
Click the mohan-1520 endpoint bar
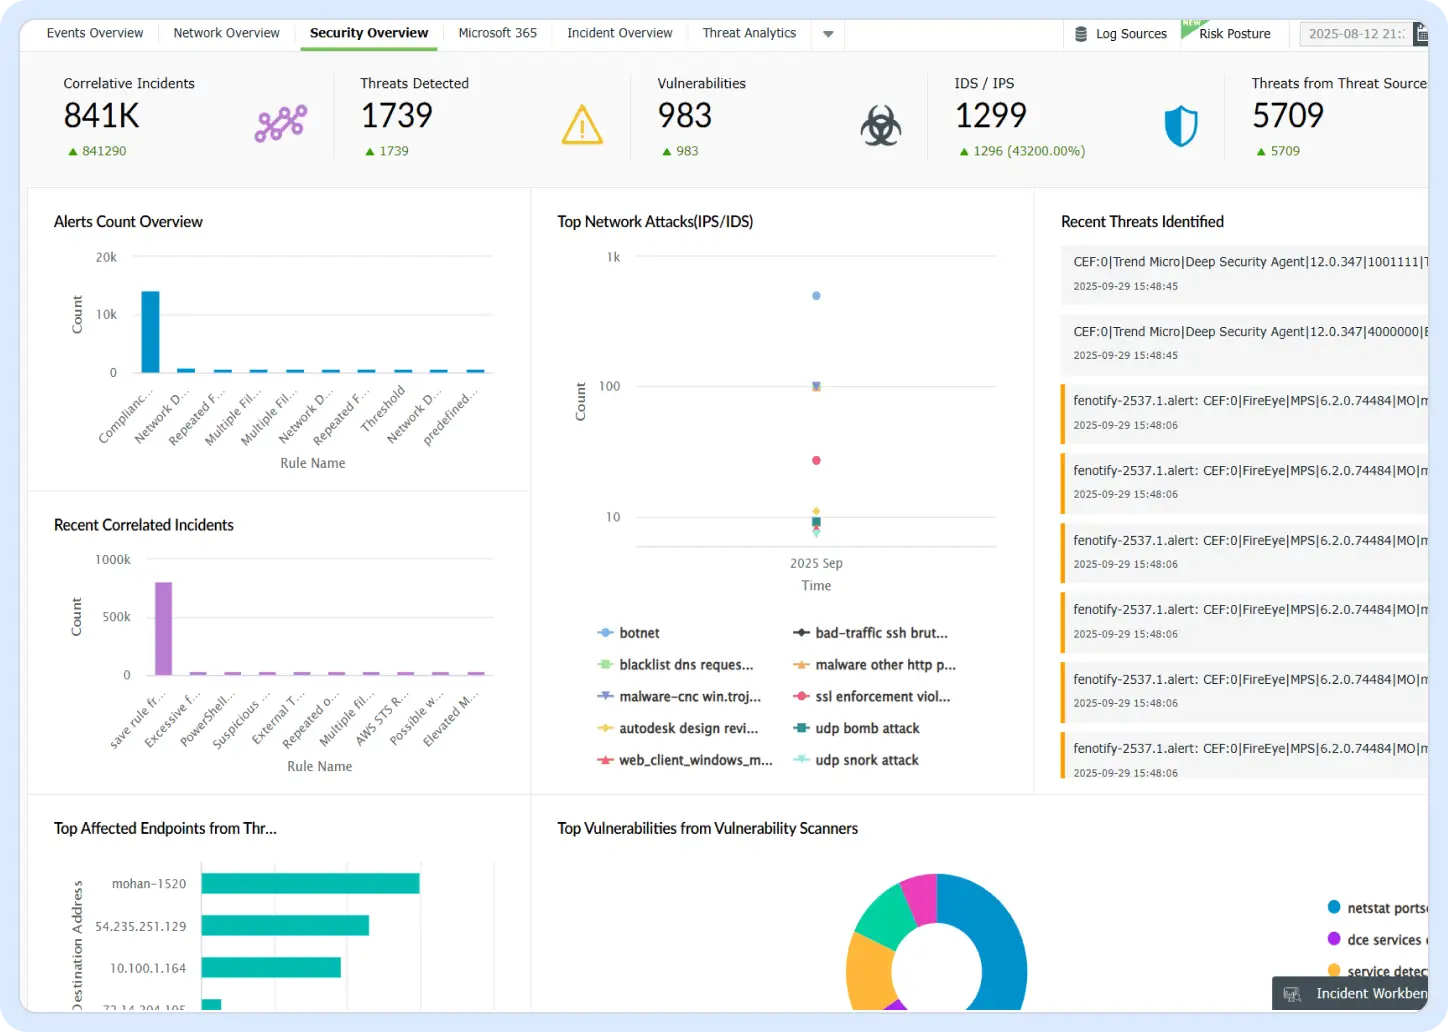[x=310, y=884]
